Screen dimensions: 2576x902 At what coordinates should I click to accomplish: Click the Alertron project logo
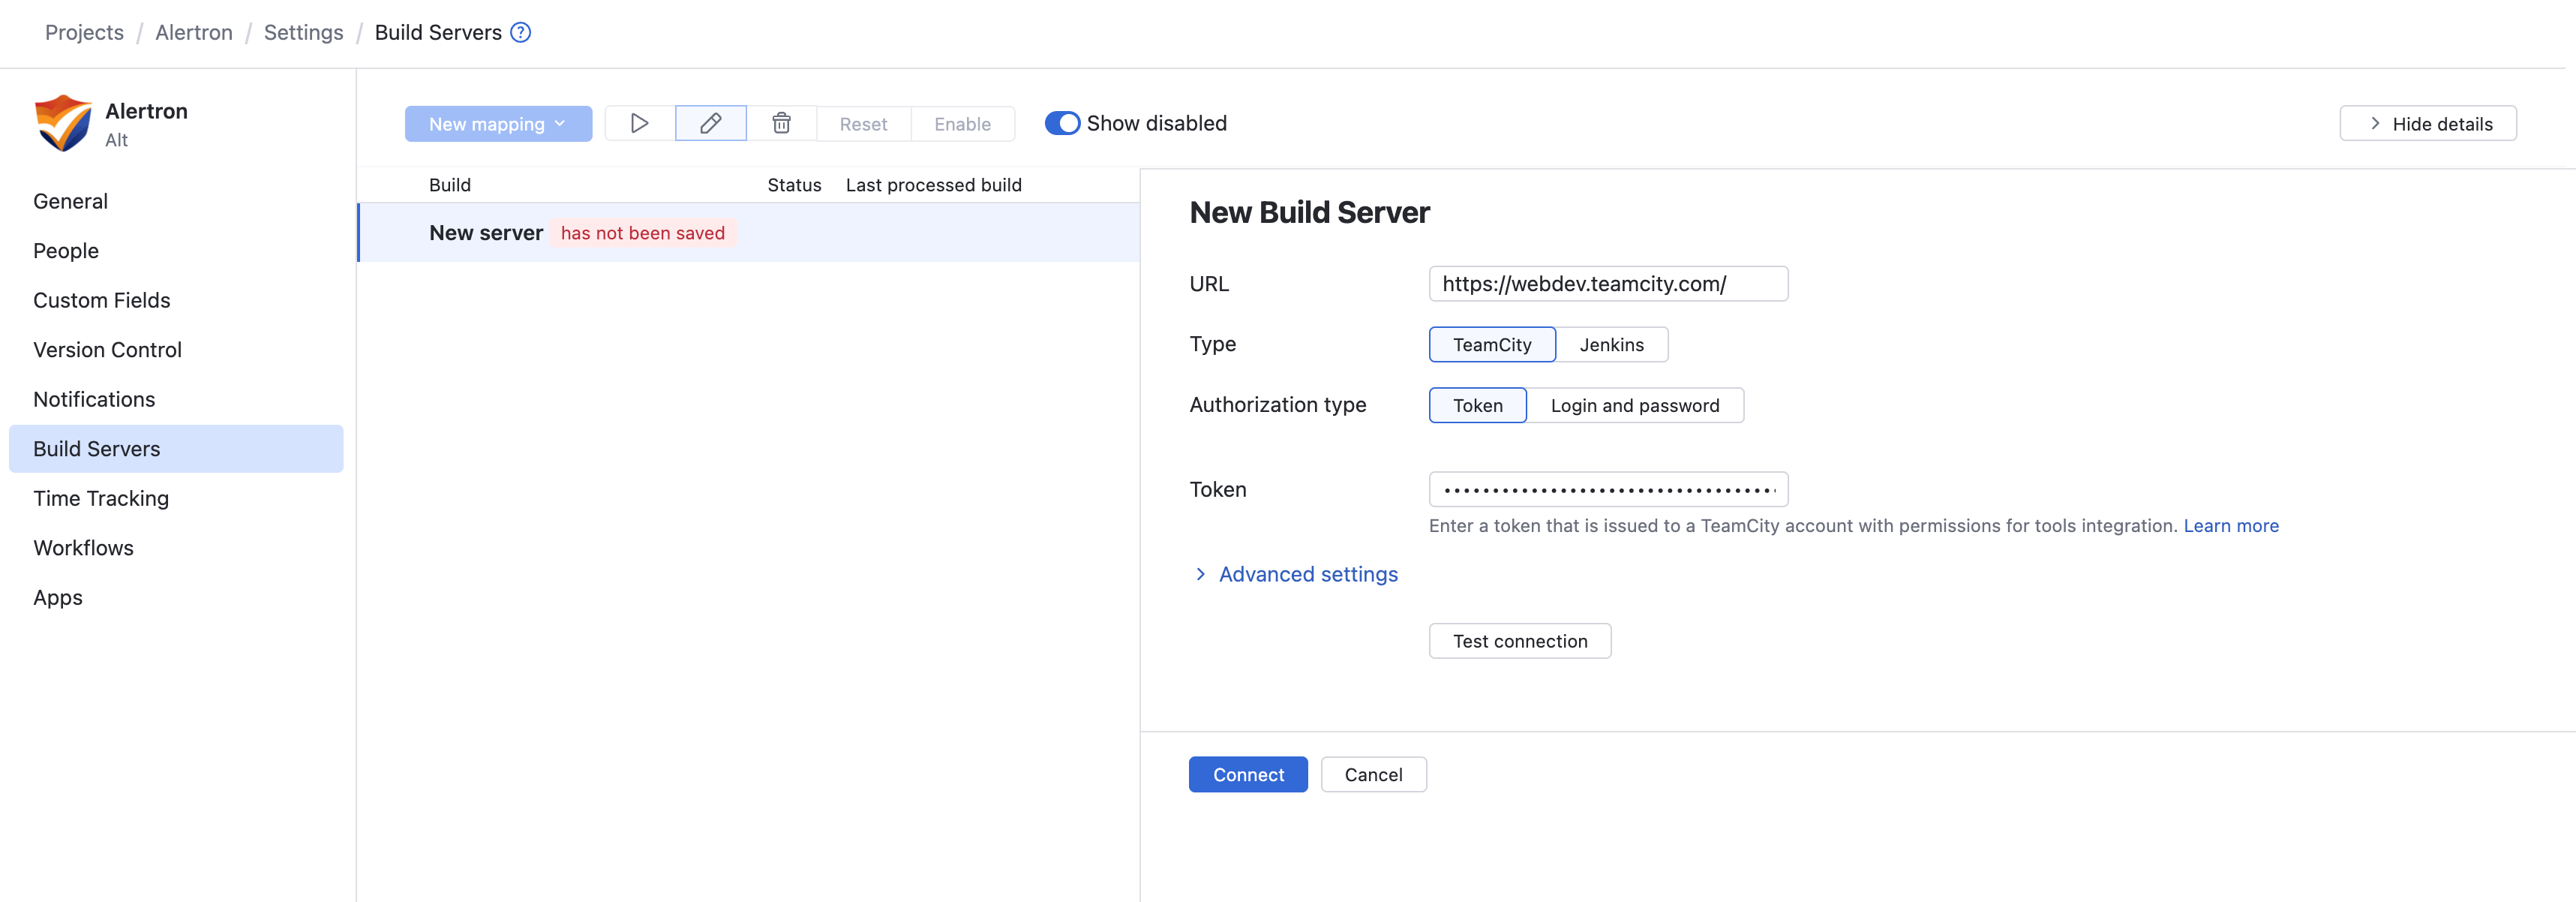[63, 123]
